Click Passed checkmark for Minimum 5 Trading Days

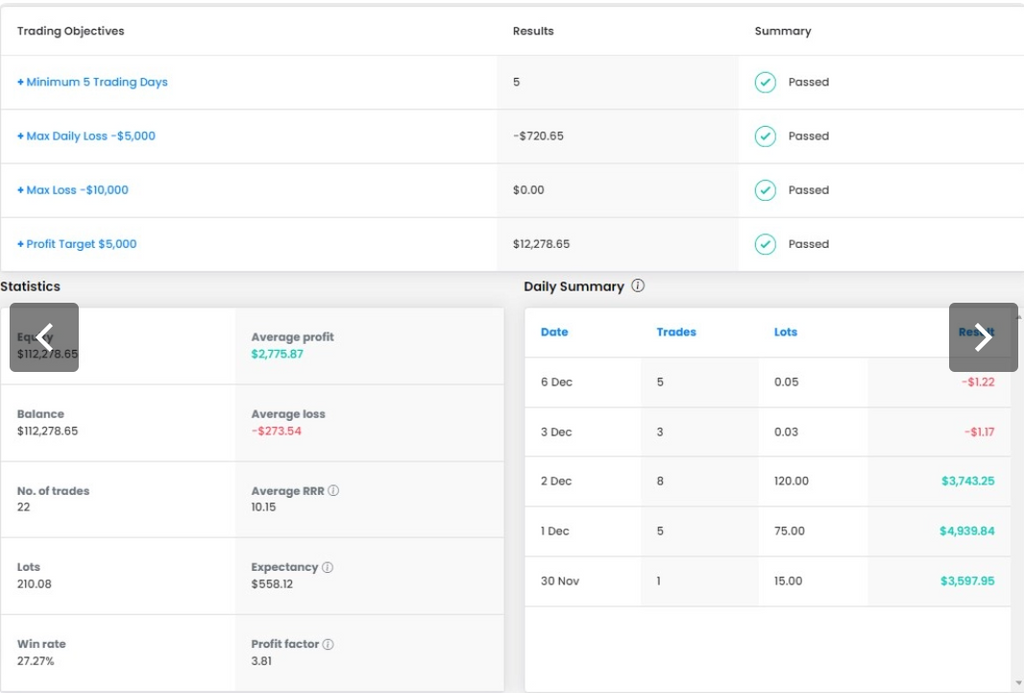(765, 82)
